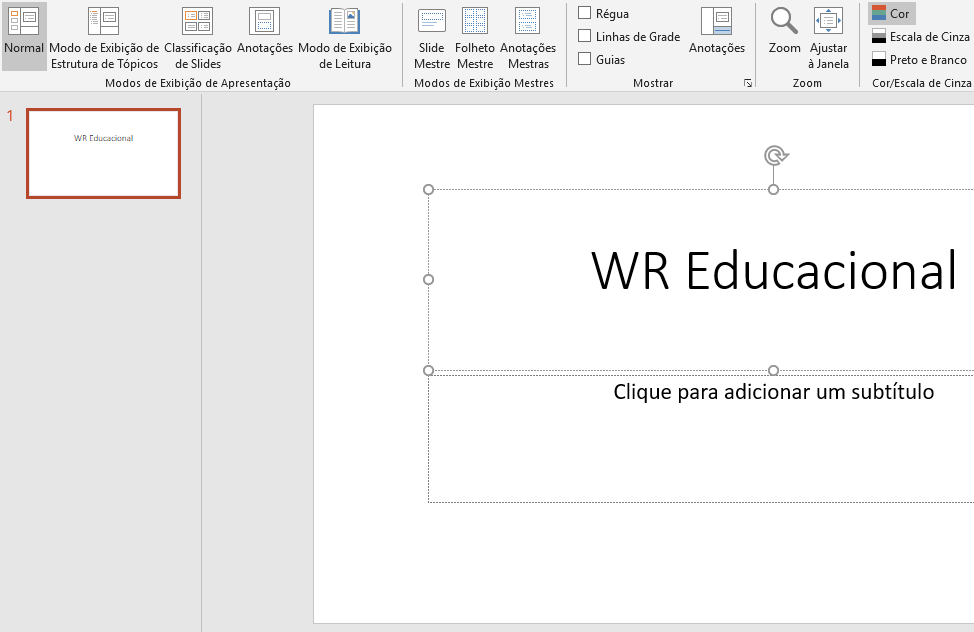This screenshot has height=632, width=974.
Task: Select the Cor color mode
Action: click(x=891, y=14)
